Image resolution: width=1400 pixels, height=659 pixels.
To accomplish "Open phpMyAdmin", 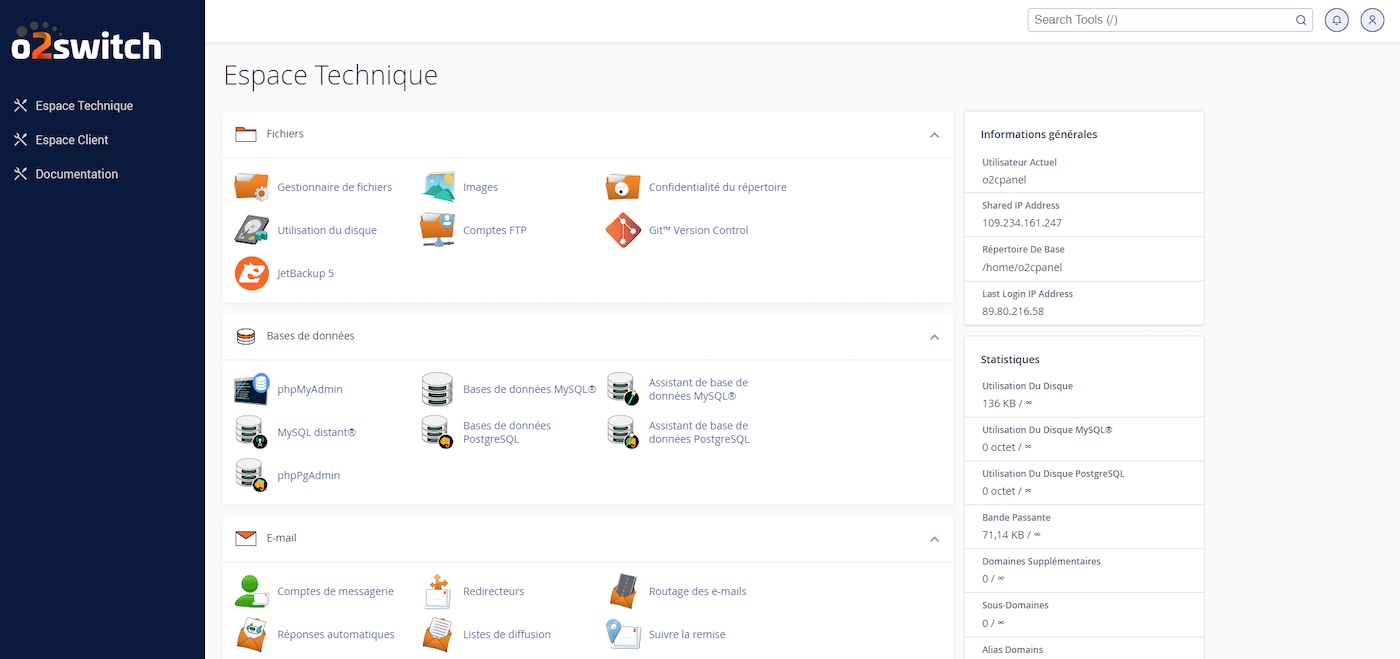I will [x=310, y=389].
